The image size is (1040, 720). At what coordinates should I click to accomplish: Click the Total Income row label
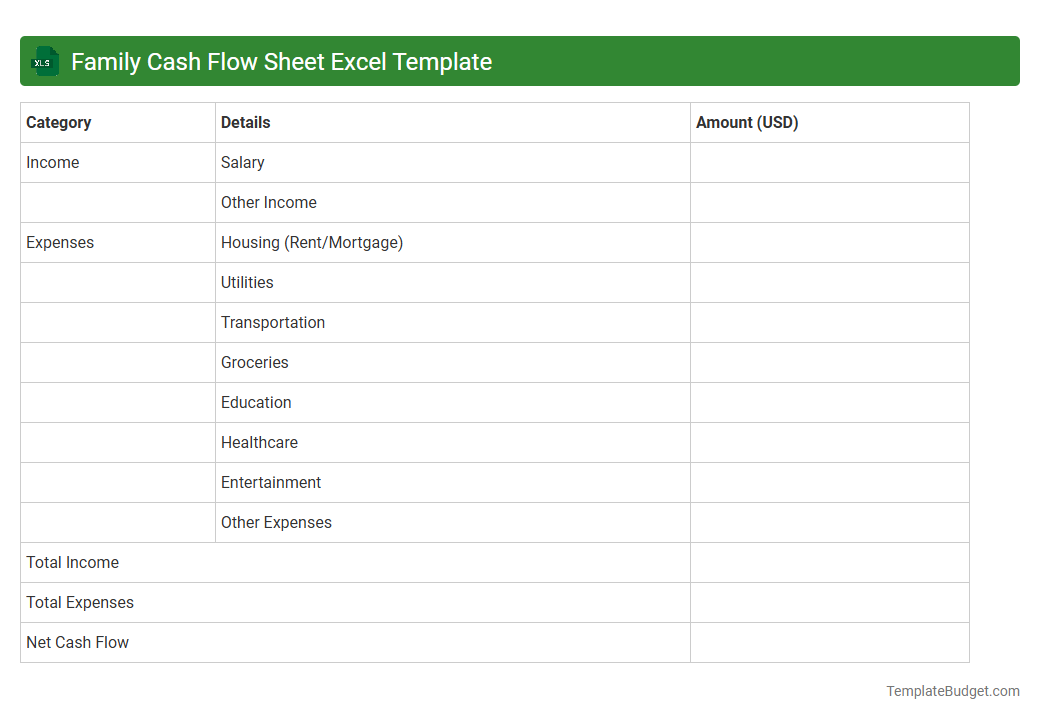tap(72, 562)
